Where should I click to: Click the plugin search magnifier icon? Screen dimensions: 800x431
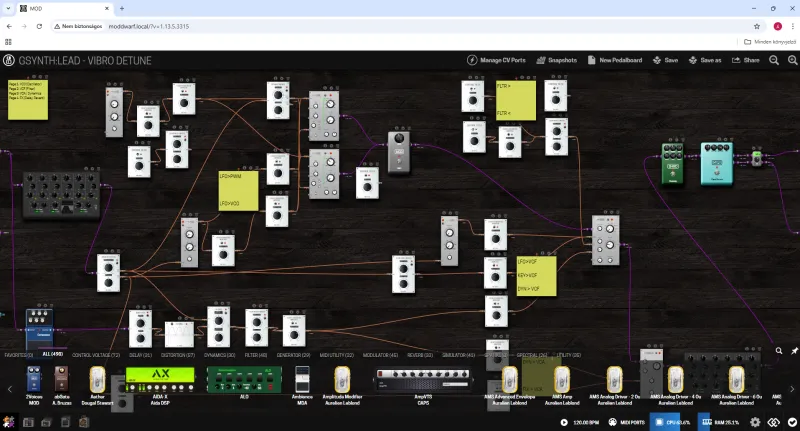779,351
